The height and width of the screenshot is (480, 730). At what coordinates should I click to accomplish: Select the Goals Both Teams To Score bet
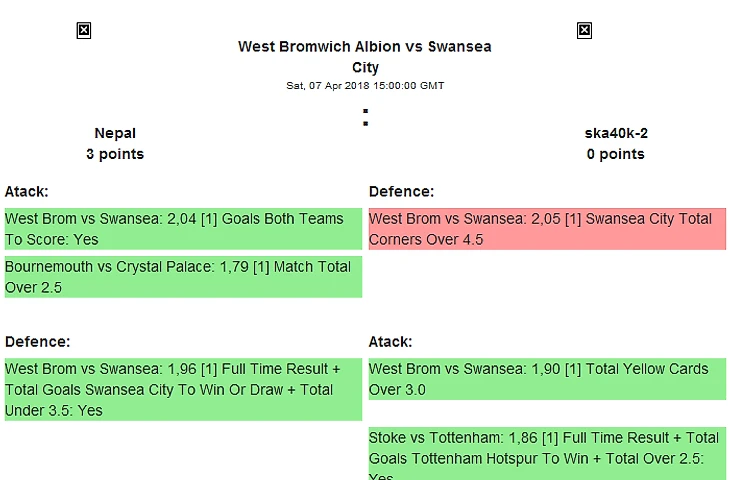click(x=182, y=229)
